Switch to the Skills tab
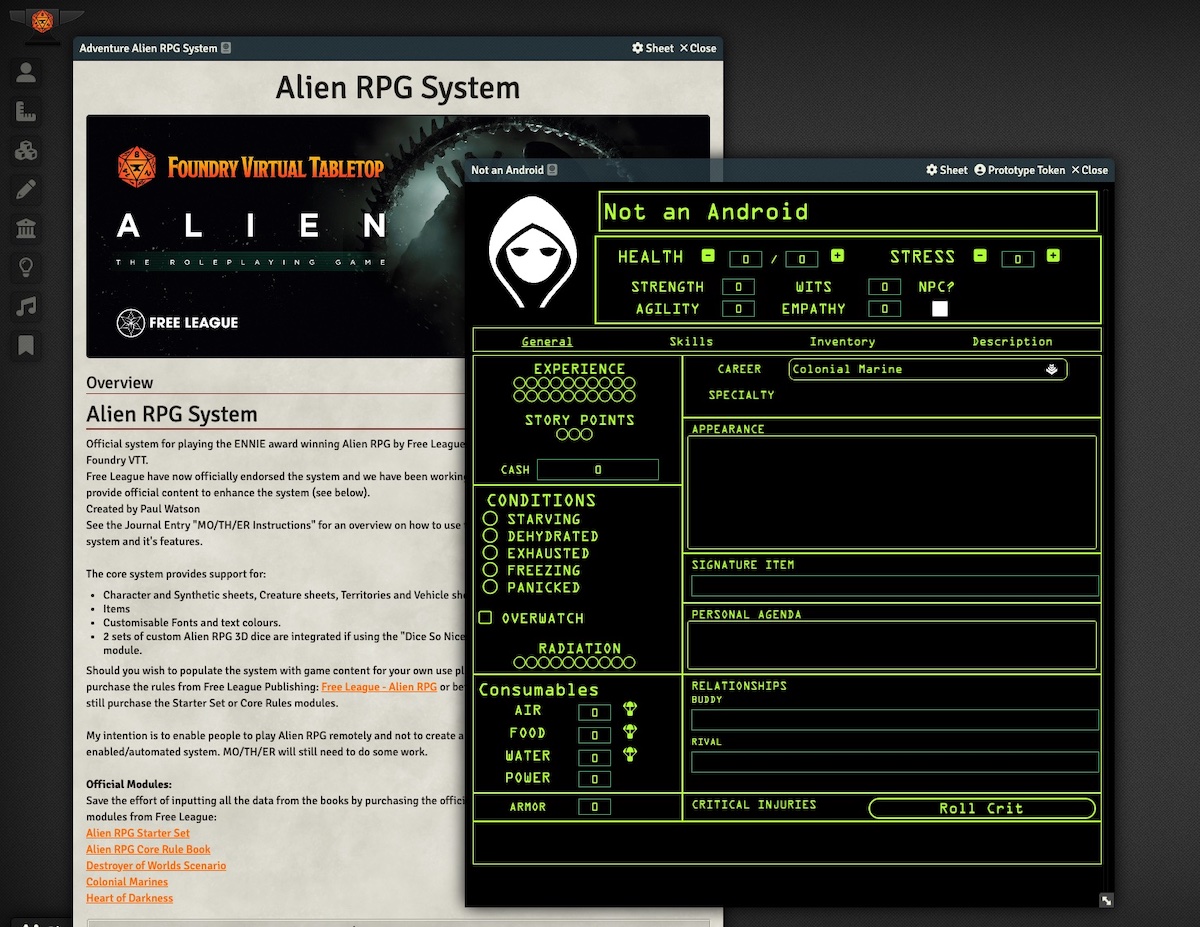 pos(691,342)
